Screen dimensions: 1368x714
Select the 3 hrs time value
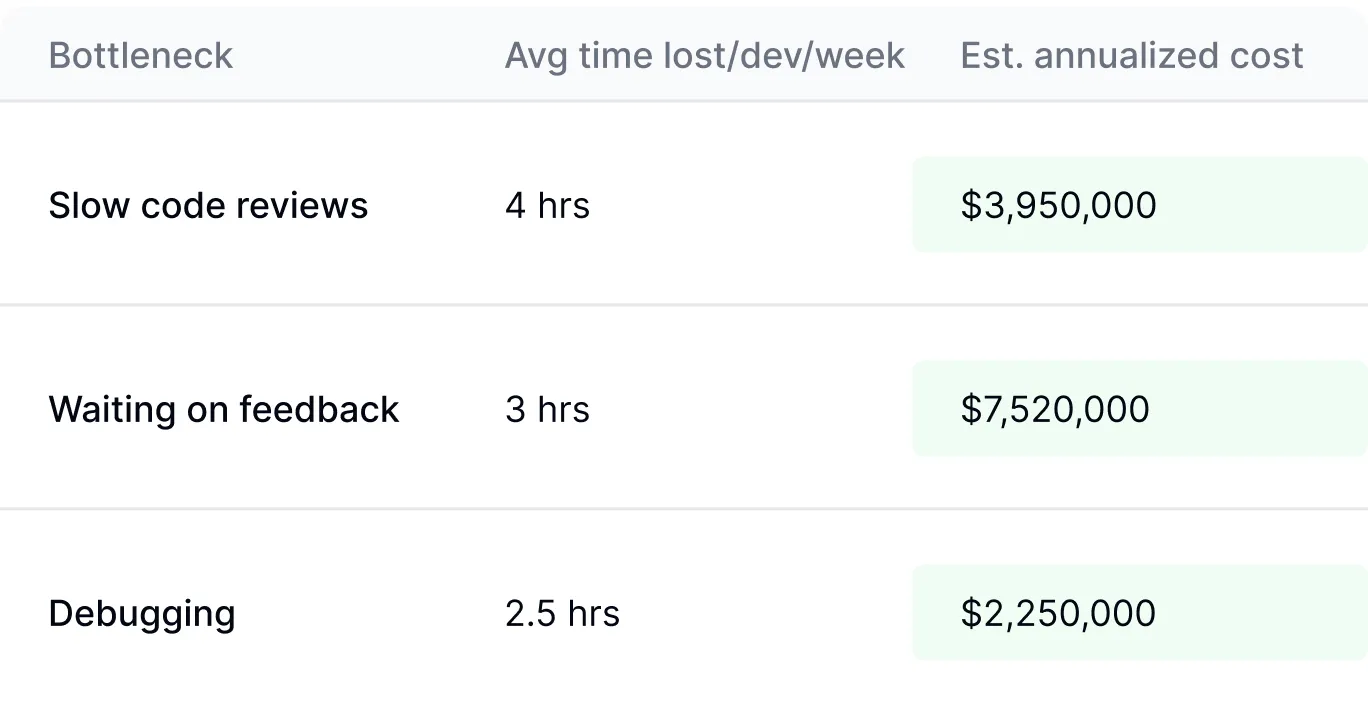click(x=547, y=410)
